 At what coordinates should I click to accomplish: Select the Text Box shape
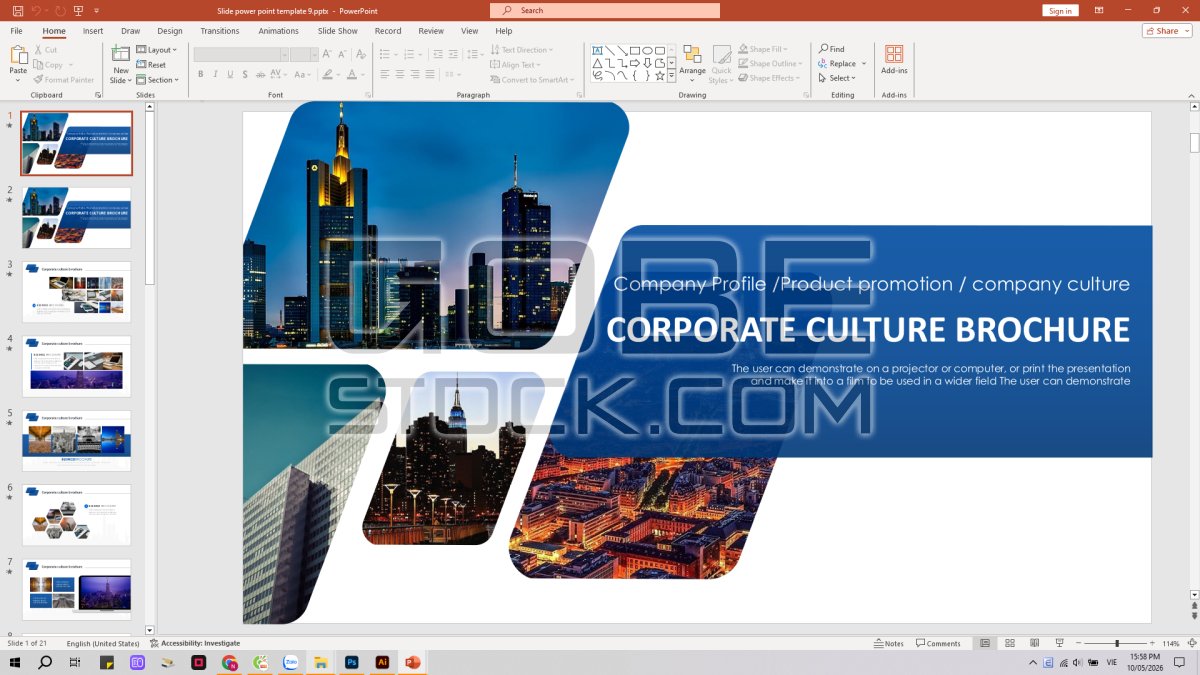597,50
